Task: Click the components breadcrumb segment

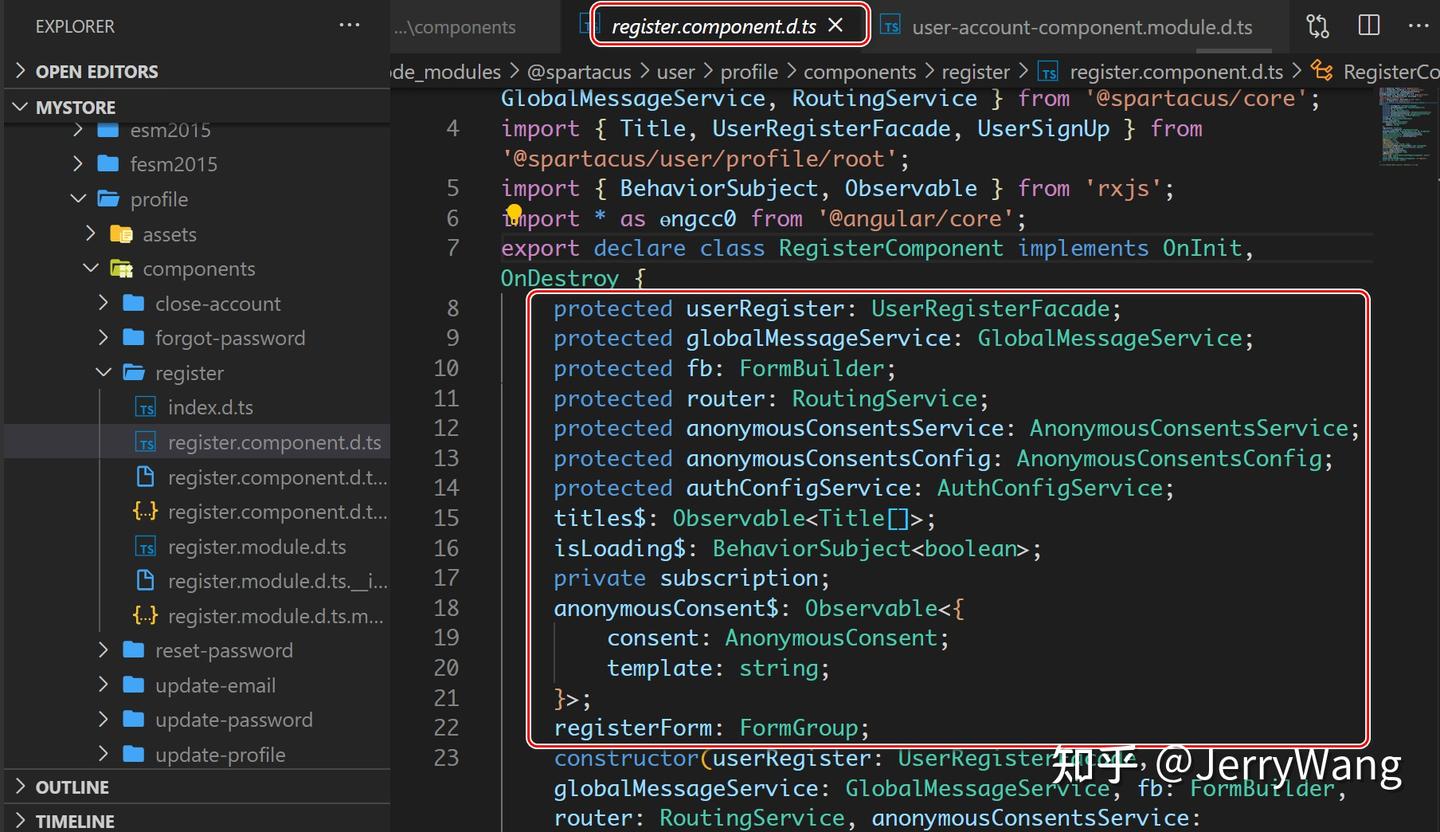Action: (x=860, y=72)
